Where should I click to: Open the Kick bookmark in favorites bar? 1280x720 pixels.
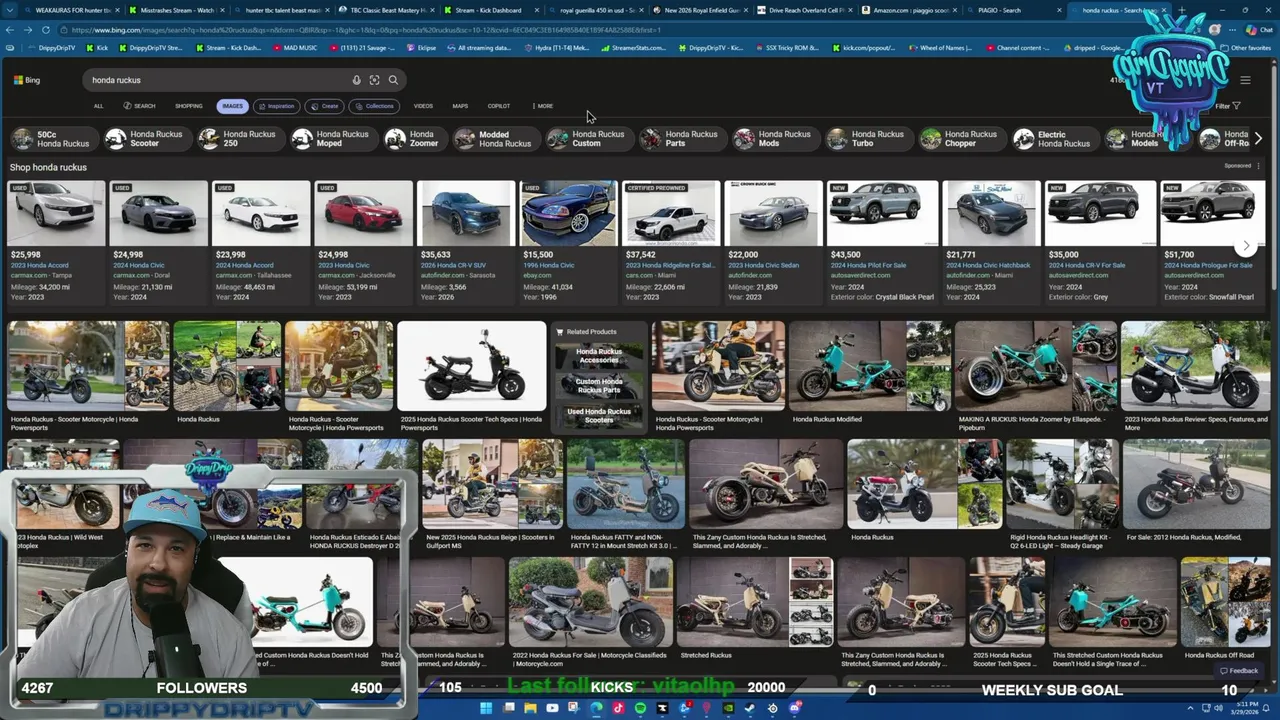98,47
